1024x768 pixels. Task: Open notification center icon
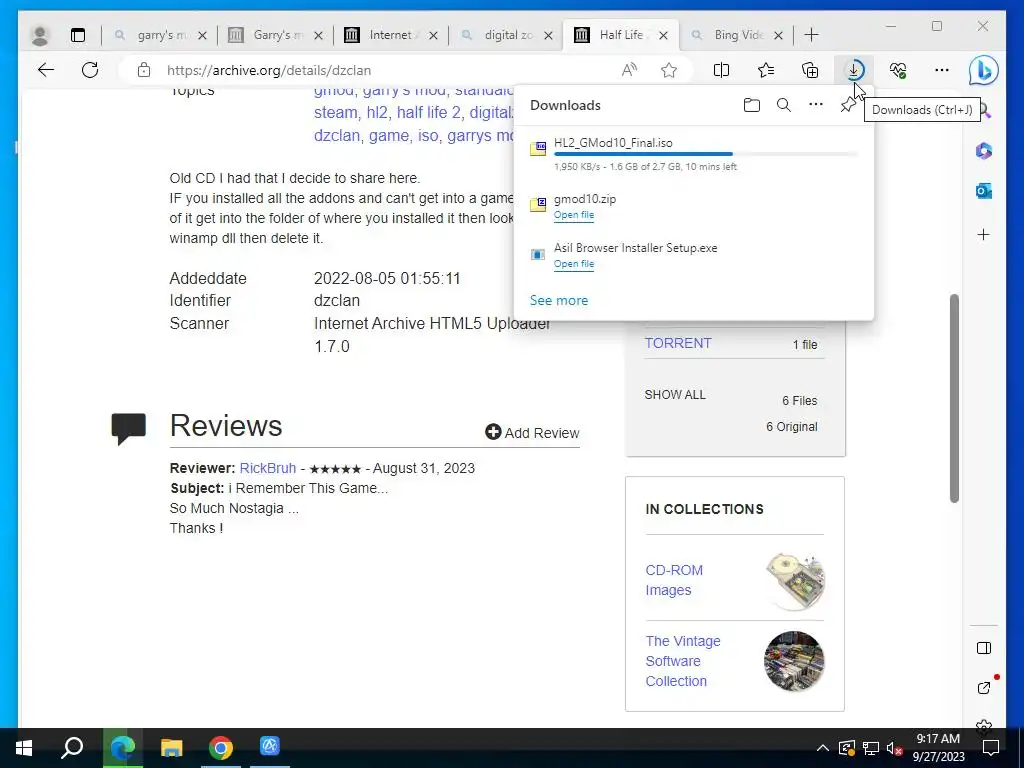click(x=991, y=748)
